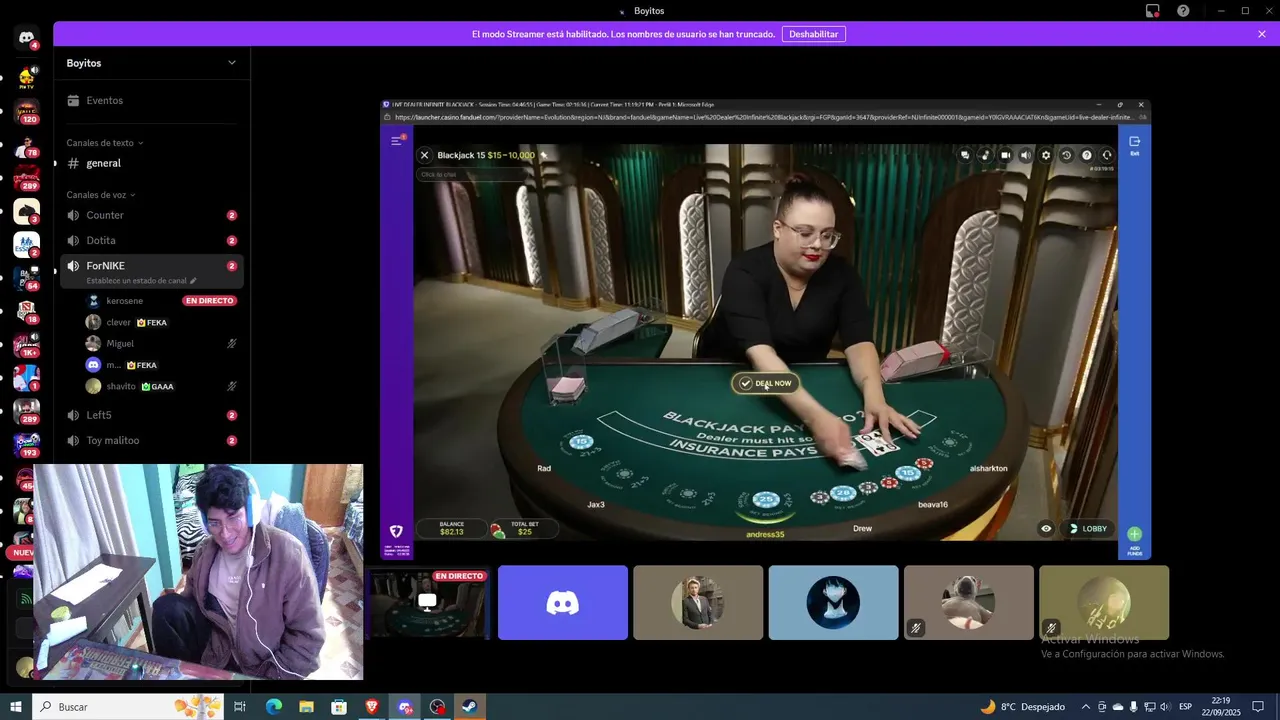Collapse the Canales de texto category
The height and width of the screenshot is (720, 1280).
(x=104, y=143)
